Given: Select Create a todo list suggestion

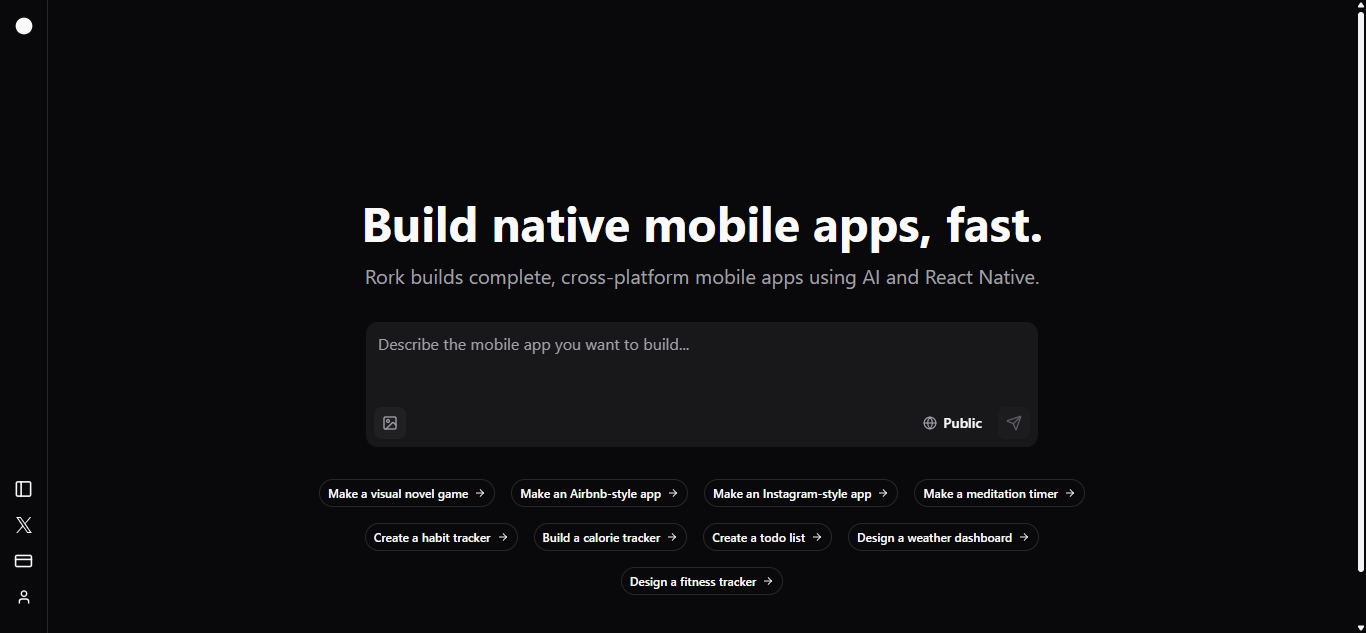Looking at the screenshot, I should (767, 538).
